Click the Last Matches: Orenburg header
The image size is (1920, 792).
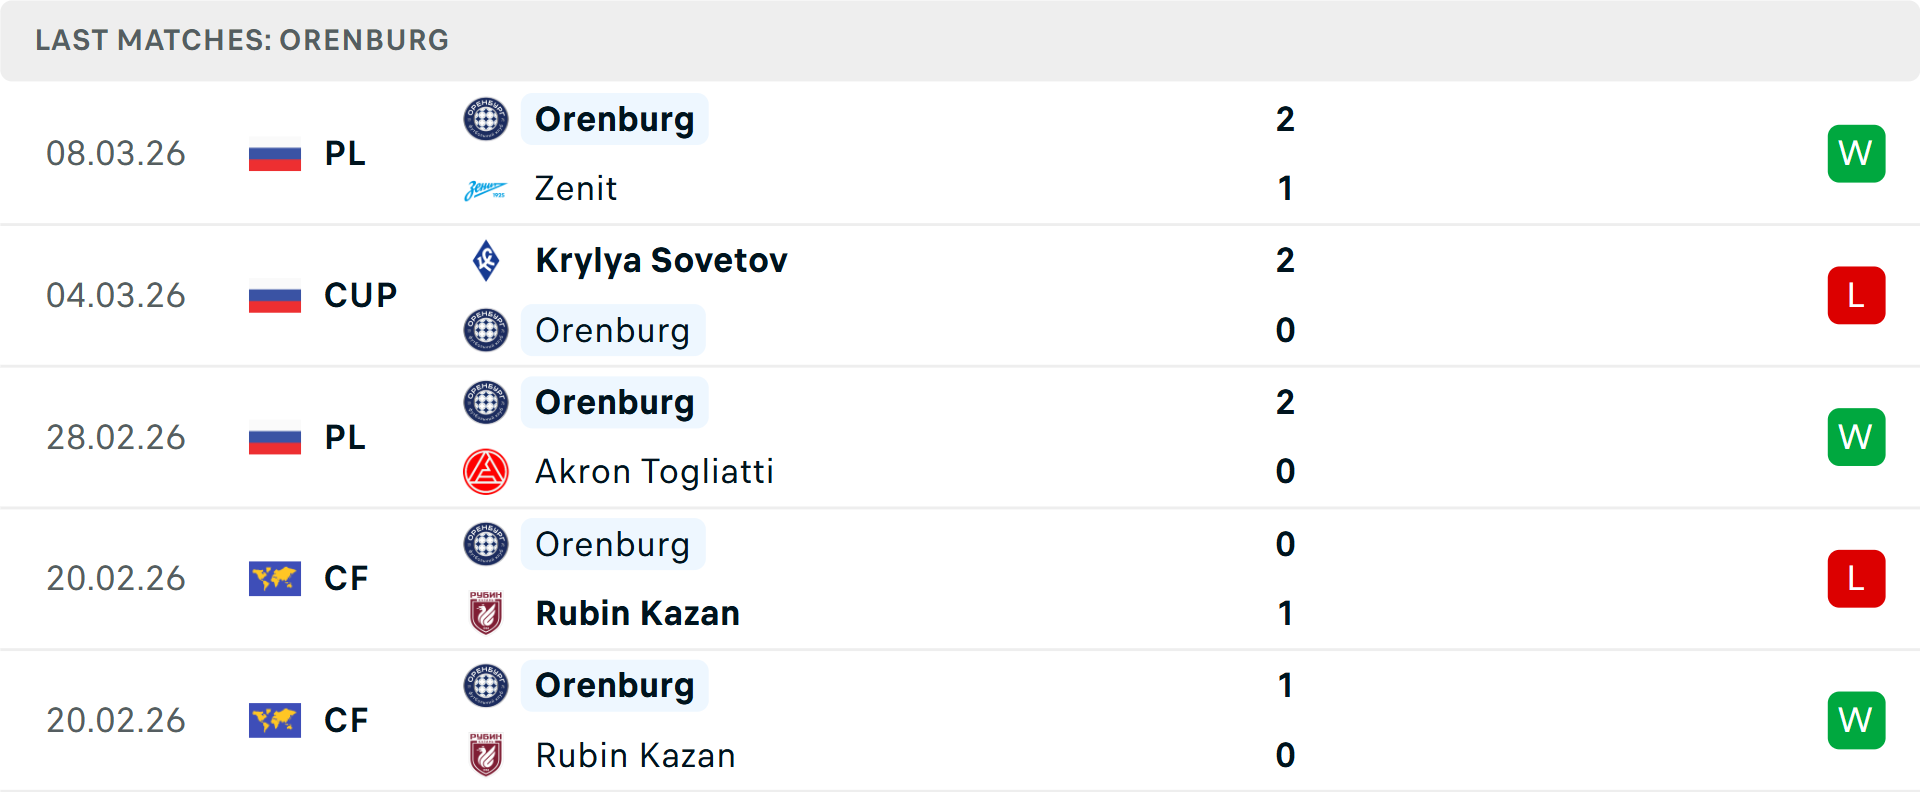point(242,40)
